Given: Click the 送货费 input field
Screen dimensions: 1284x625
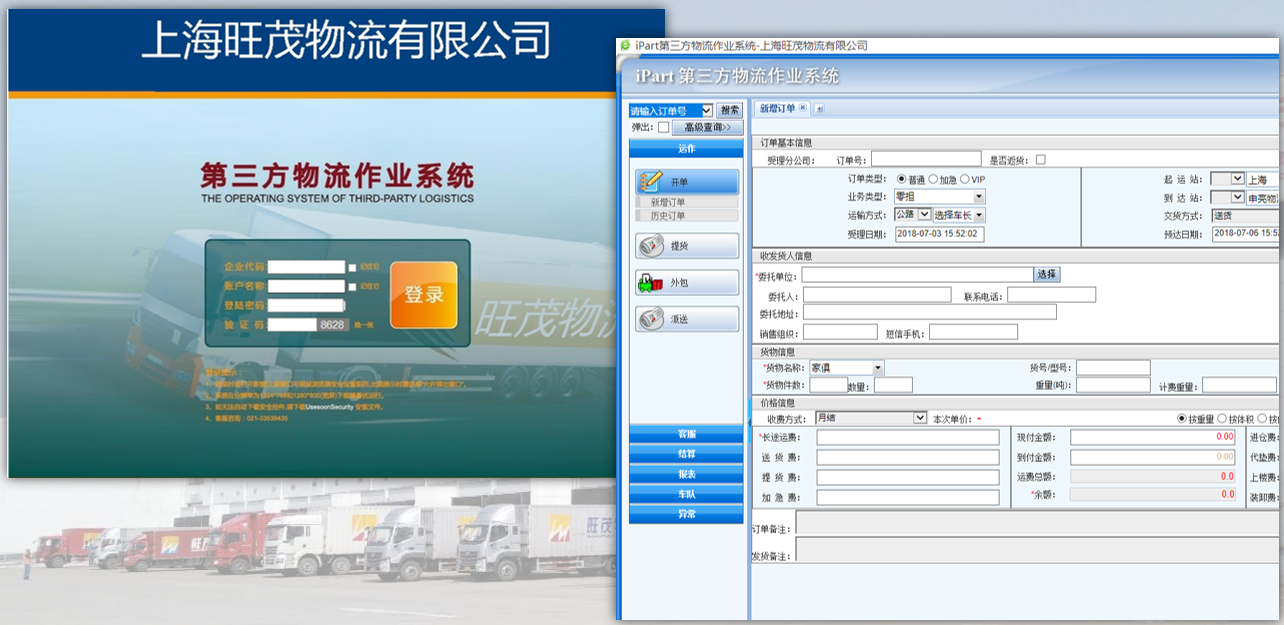Looking at the screenshot, I should tap(908, 458).
